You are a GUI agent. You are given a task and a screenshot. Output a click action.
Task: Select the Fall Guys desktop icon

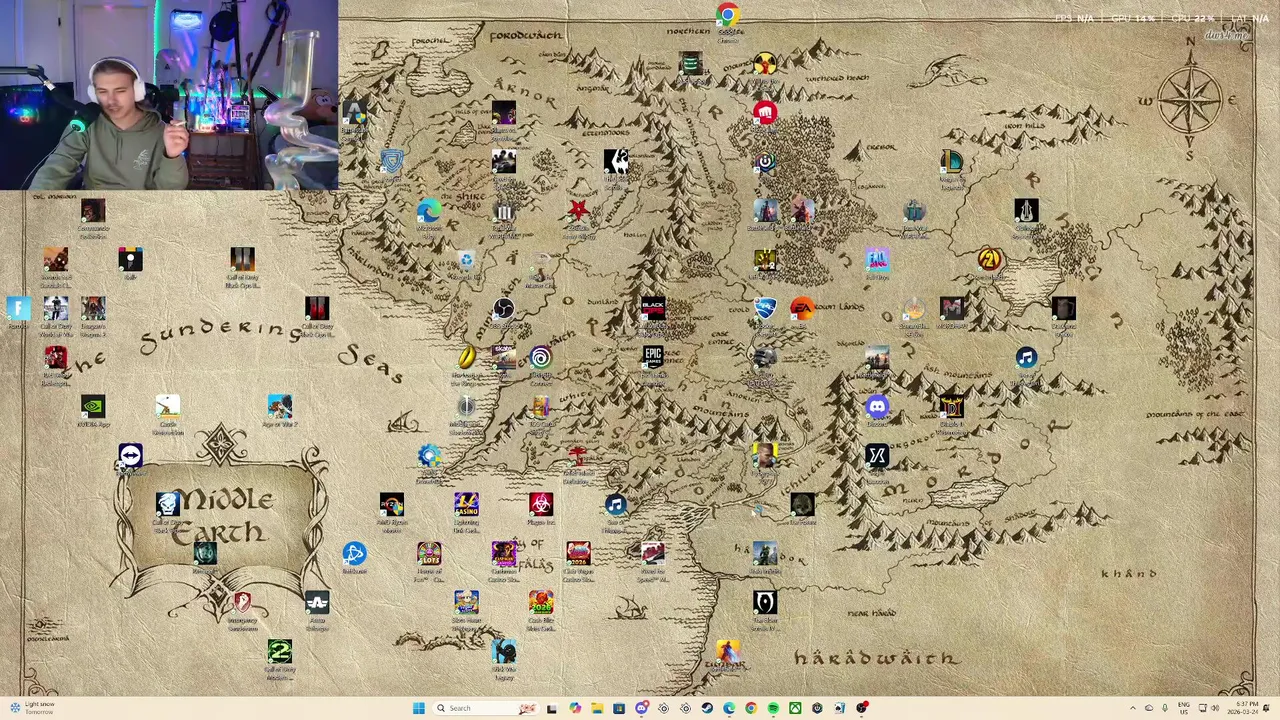tap(877, 260)
